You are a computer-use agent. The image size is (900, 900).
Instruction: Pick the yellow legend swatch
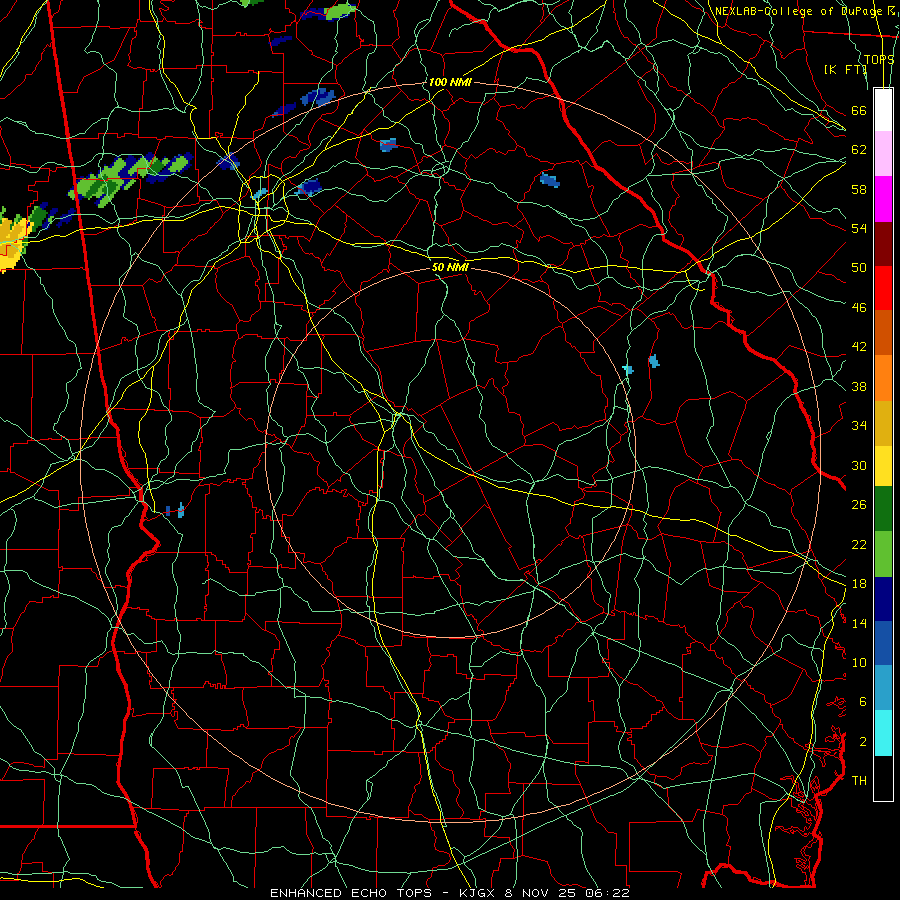[x=883, y=466]
